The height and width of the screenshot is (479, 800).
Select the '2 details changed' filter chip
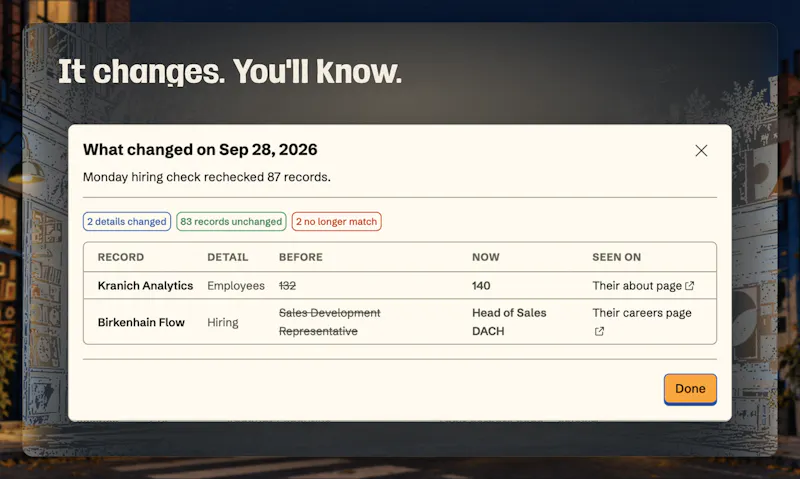127,221
